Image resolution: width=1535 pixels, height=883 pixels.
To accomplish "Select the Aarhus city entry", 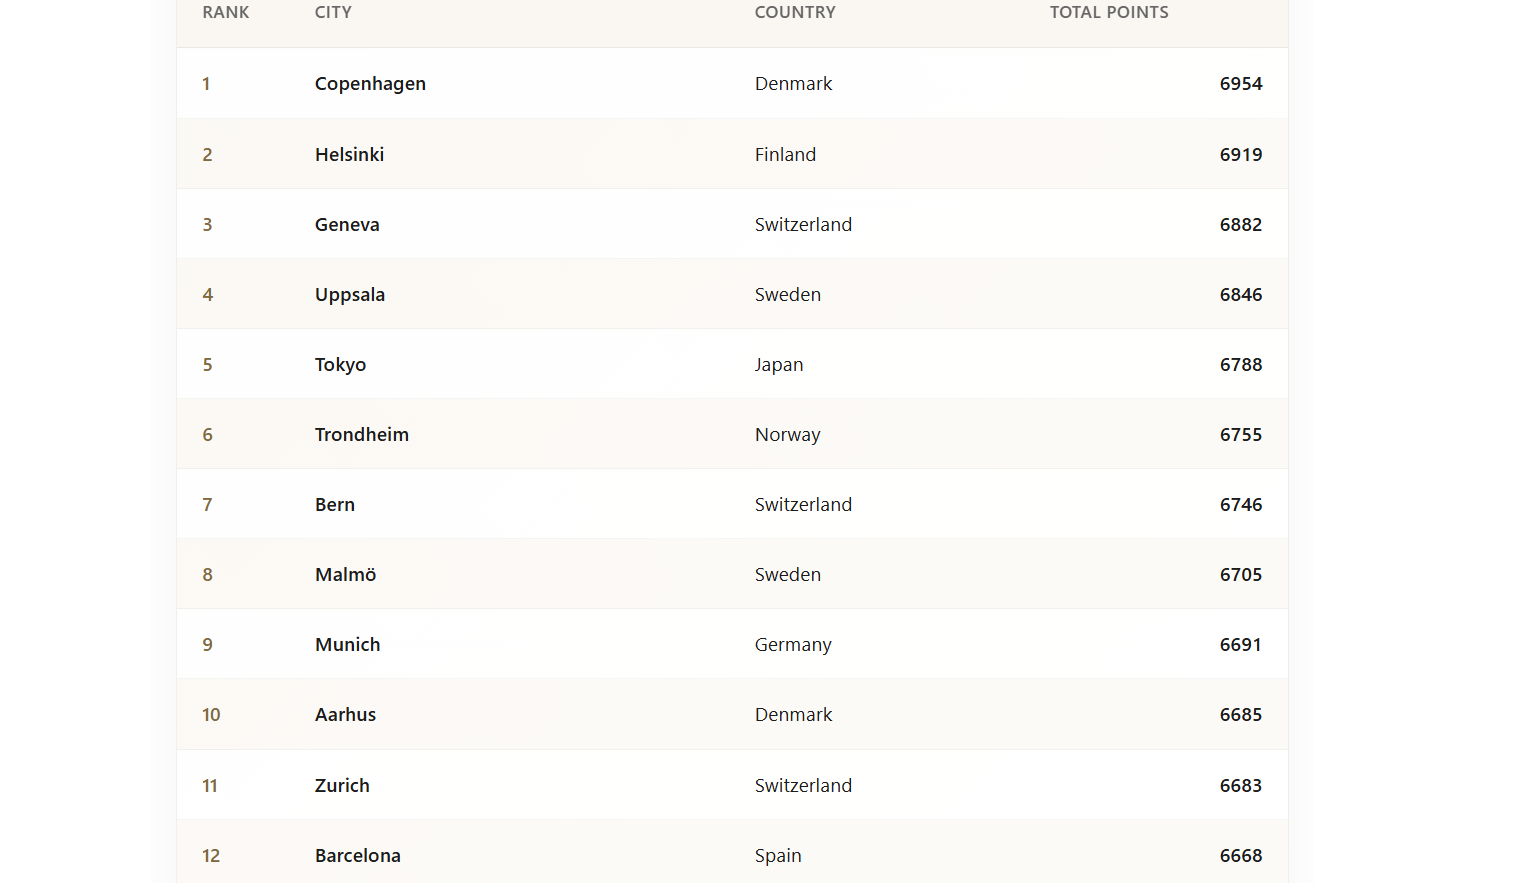I will point(345,714).
